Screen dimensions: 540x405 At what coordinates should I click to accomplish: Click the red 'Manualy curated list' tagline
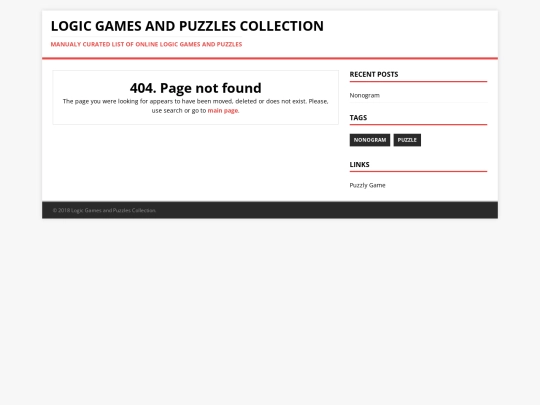(146, 44)
